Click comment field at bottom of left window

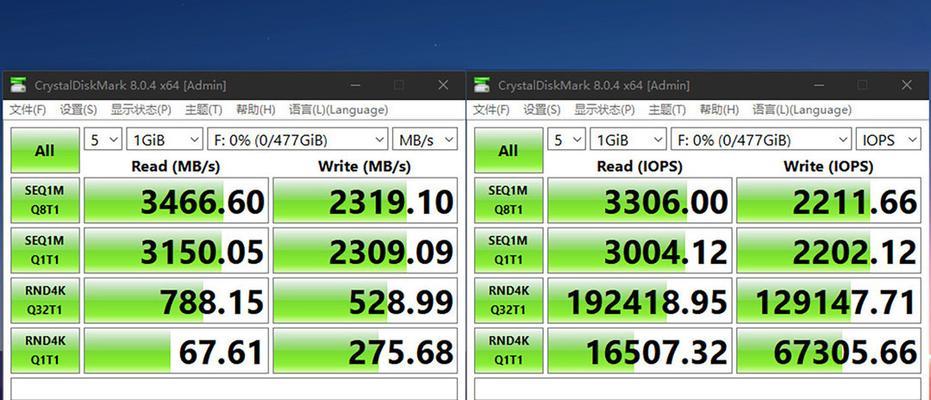coord(234,389)
